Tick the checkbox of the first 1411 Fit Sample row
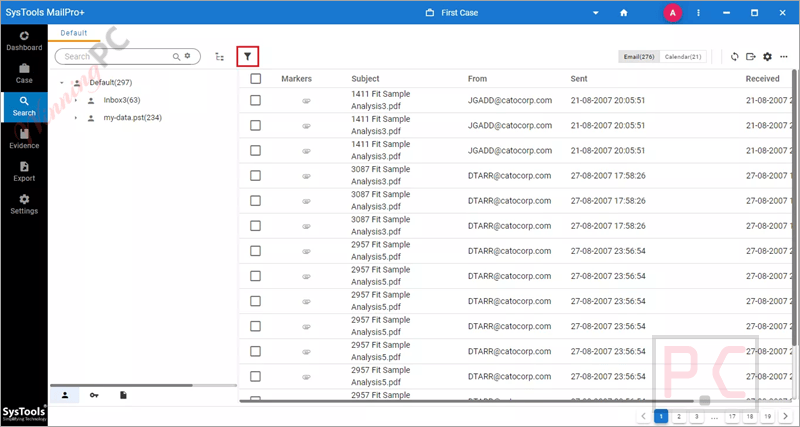800x427 pixels. (x=256, y=101)
